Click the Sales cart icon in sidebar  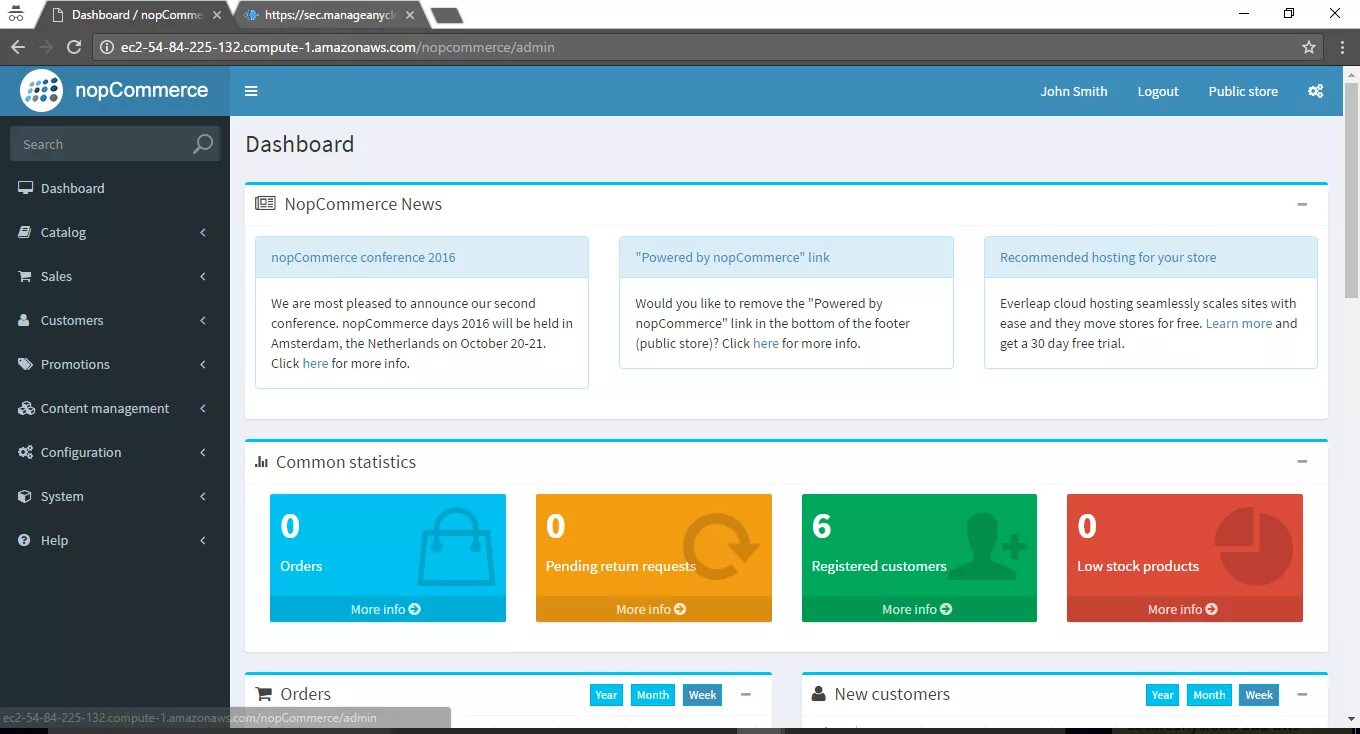24,276
